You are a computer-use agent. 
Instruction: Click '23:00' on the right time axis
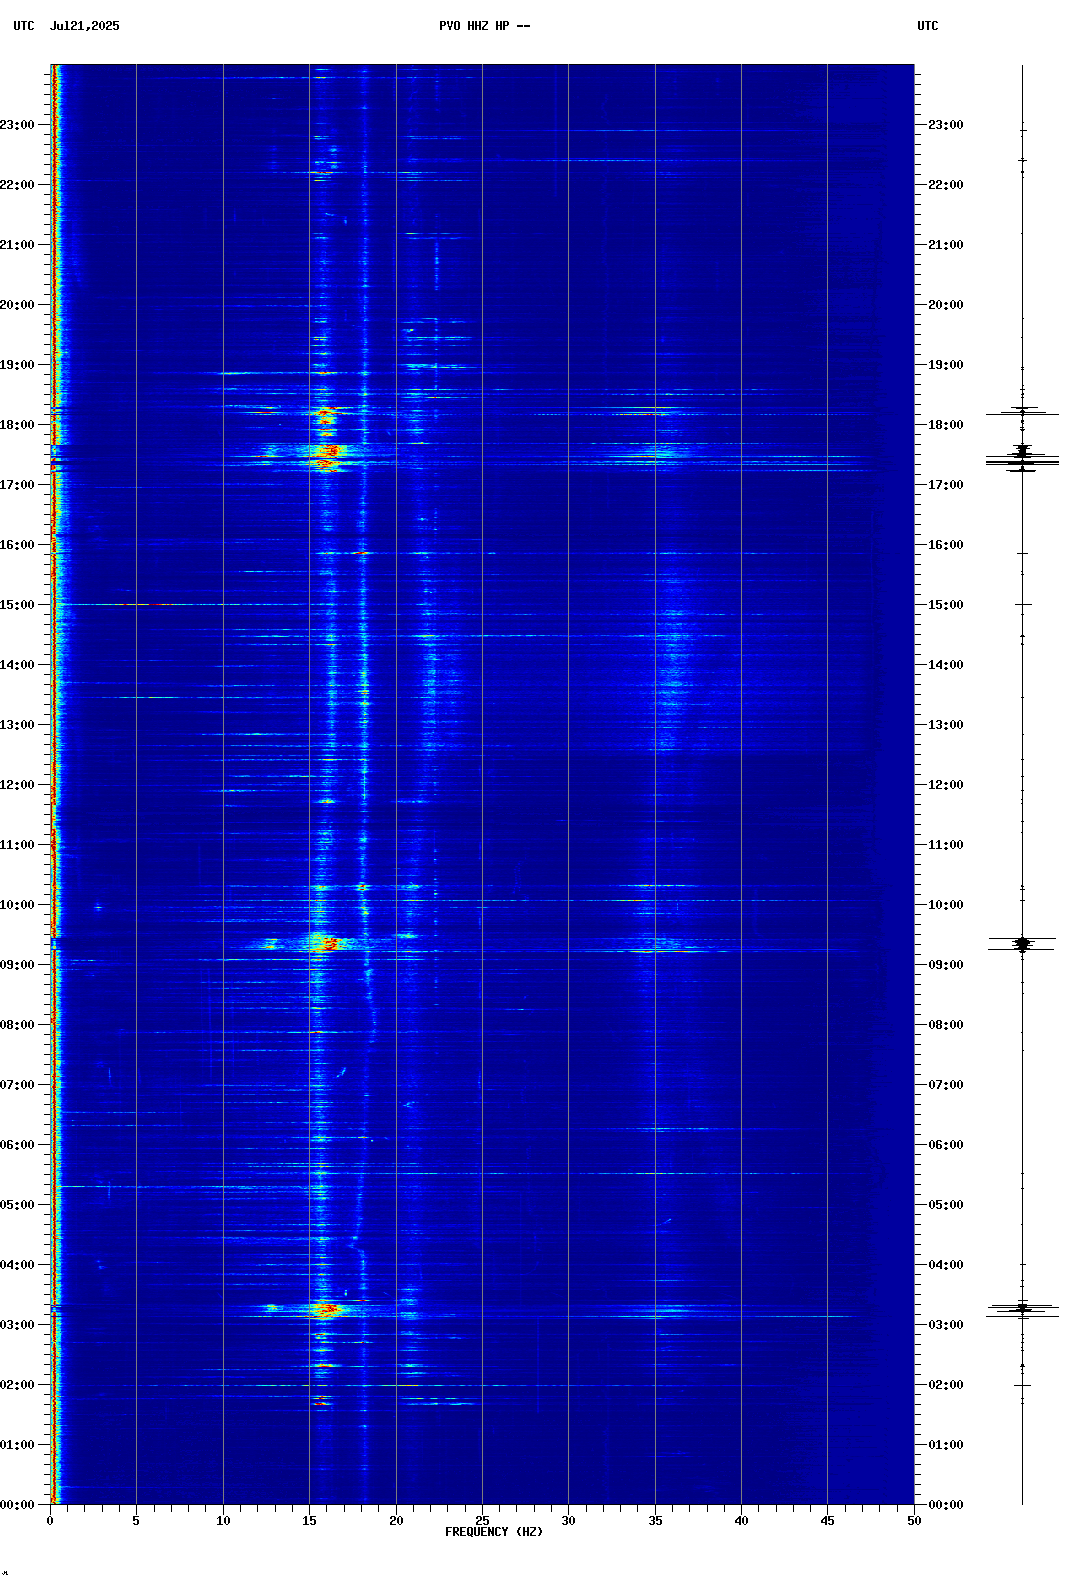[x=946, y=125]
